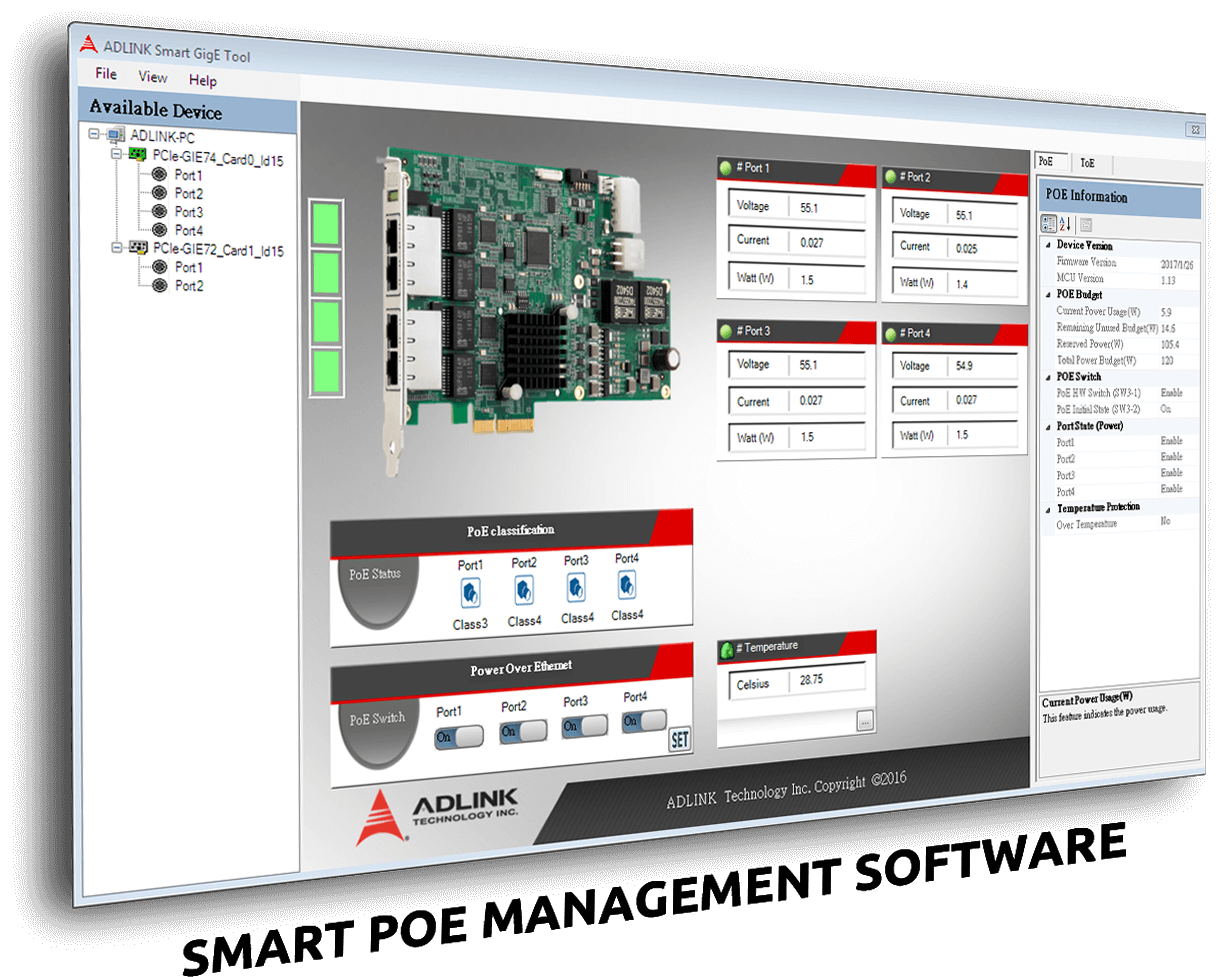
Task: Collapse the PCIe-GIE74_Card0_Id15 node
Action: pos(116,156)
